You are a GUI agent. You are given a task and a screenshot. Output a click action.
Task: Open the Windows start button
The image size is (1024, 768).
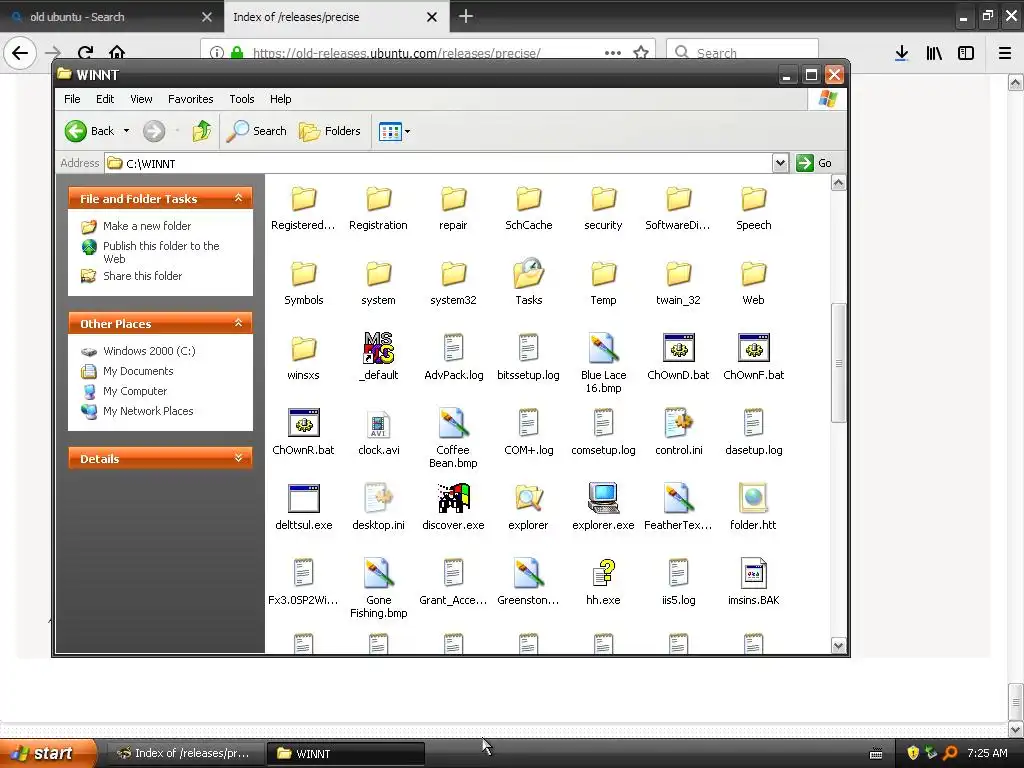coord(47,753)
